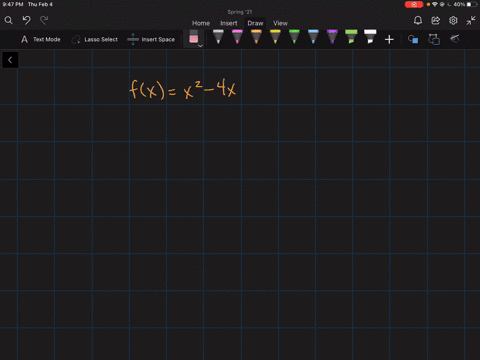Open the Insert tab
This screenshot has width=480, height=360.
pos(229,23)
